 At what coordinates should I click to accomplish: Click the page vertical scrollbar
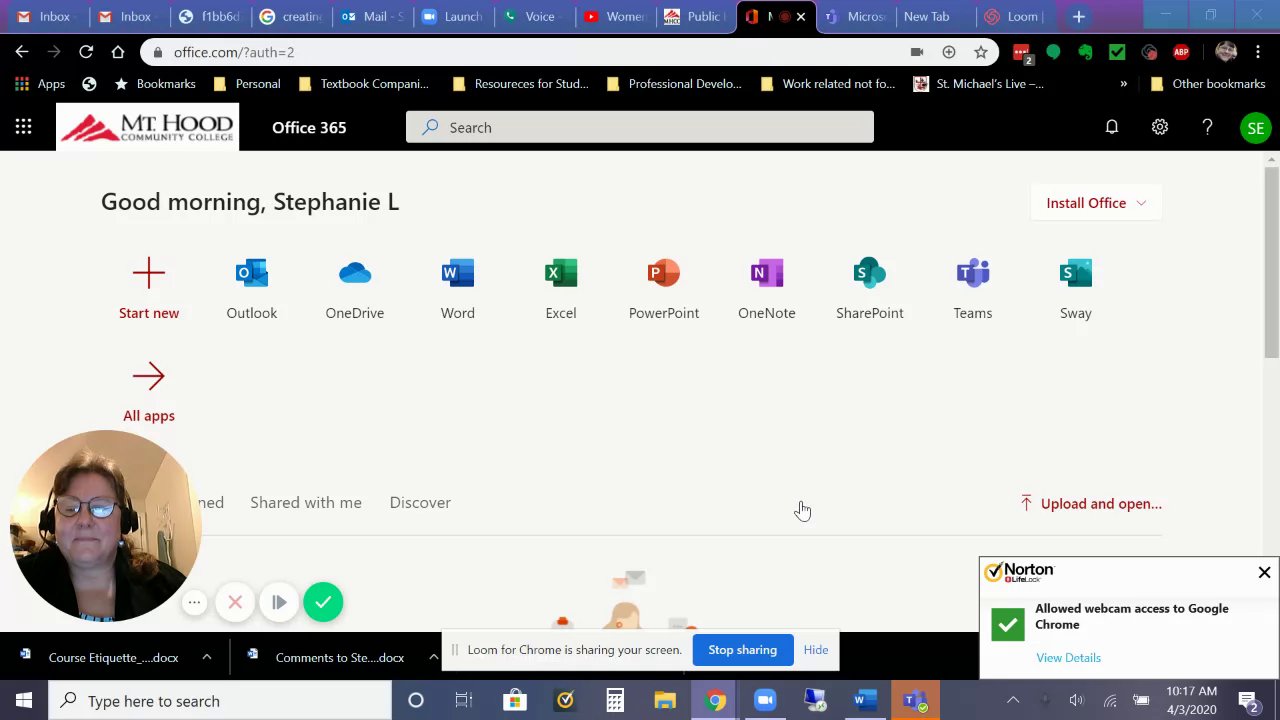point(1272,263)
